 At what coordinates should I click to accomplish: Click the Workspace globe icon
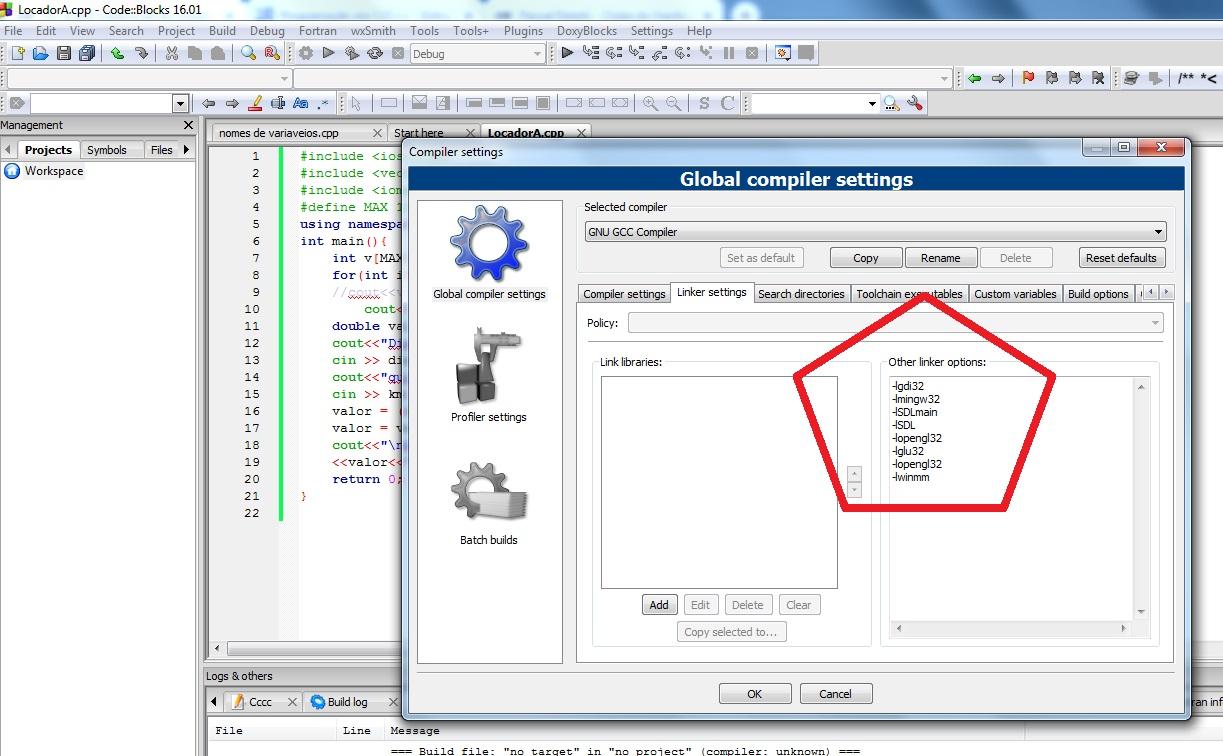coord(12,171)
